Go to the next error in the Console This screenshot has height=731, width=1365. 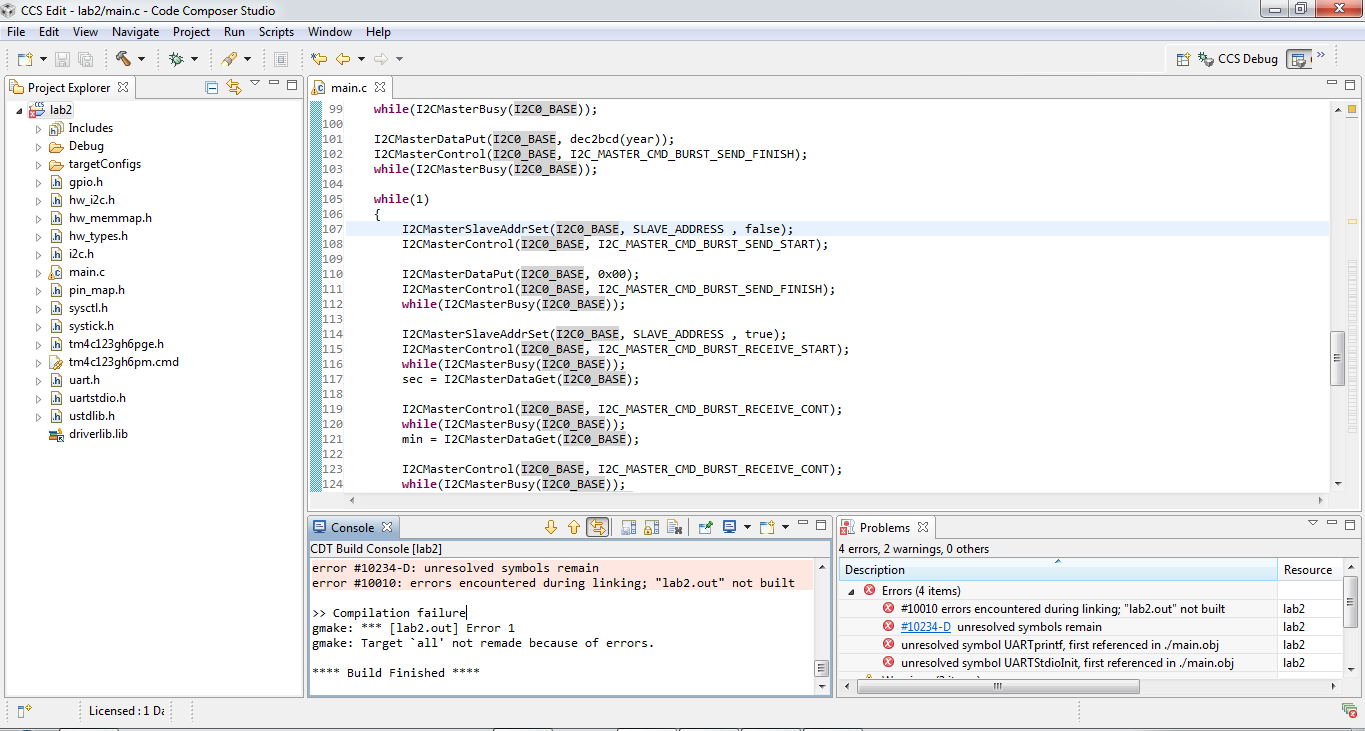550,527
